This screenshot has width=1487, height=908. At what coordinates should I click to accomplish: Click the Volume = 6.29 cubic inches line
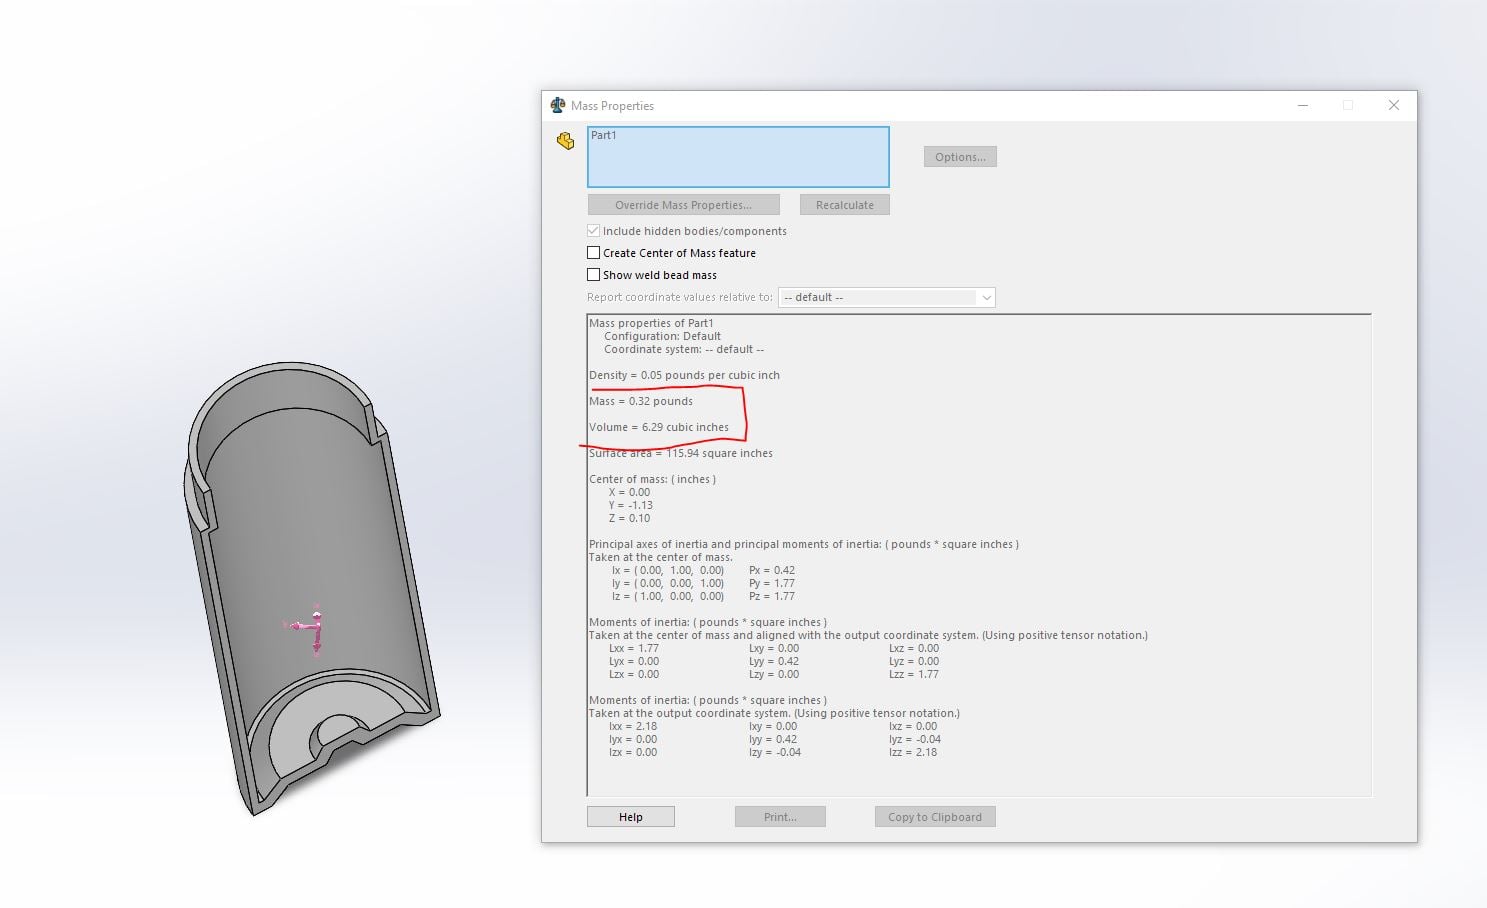pos(659,427)
